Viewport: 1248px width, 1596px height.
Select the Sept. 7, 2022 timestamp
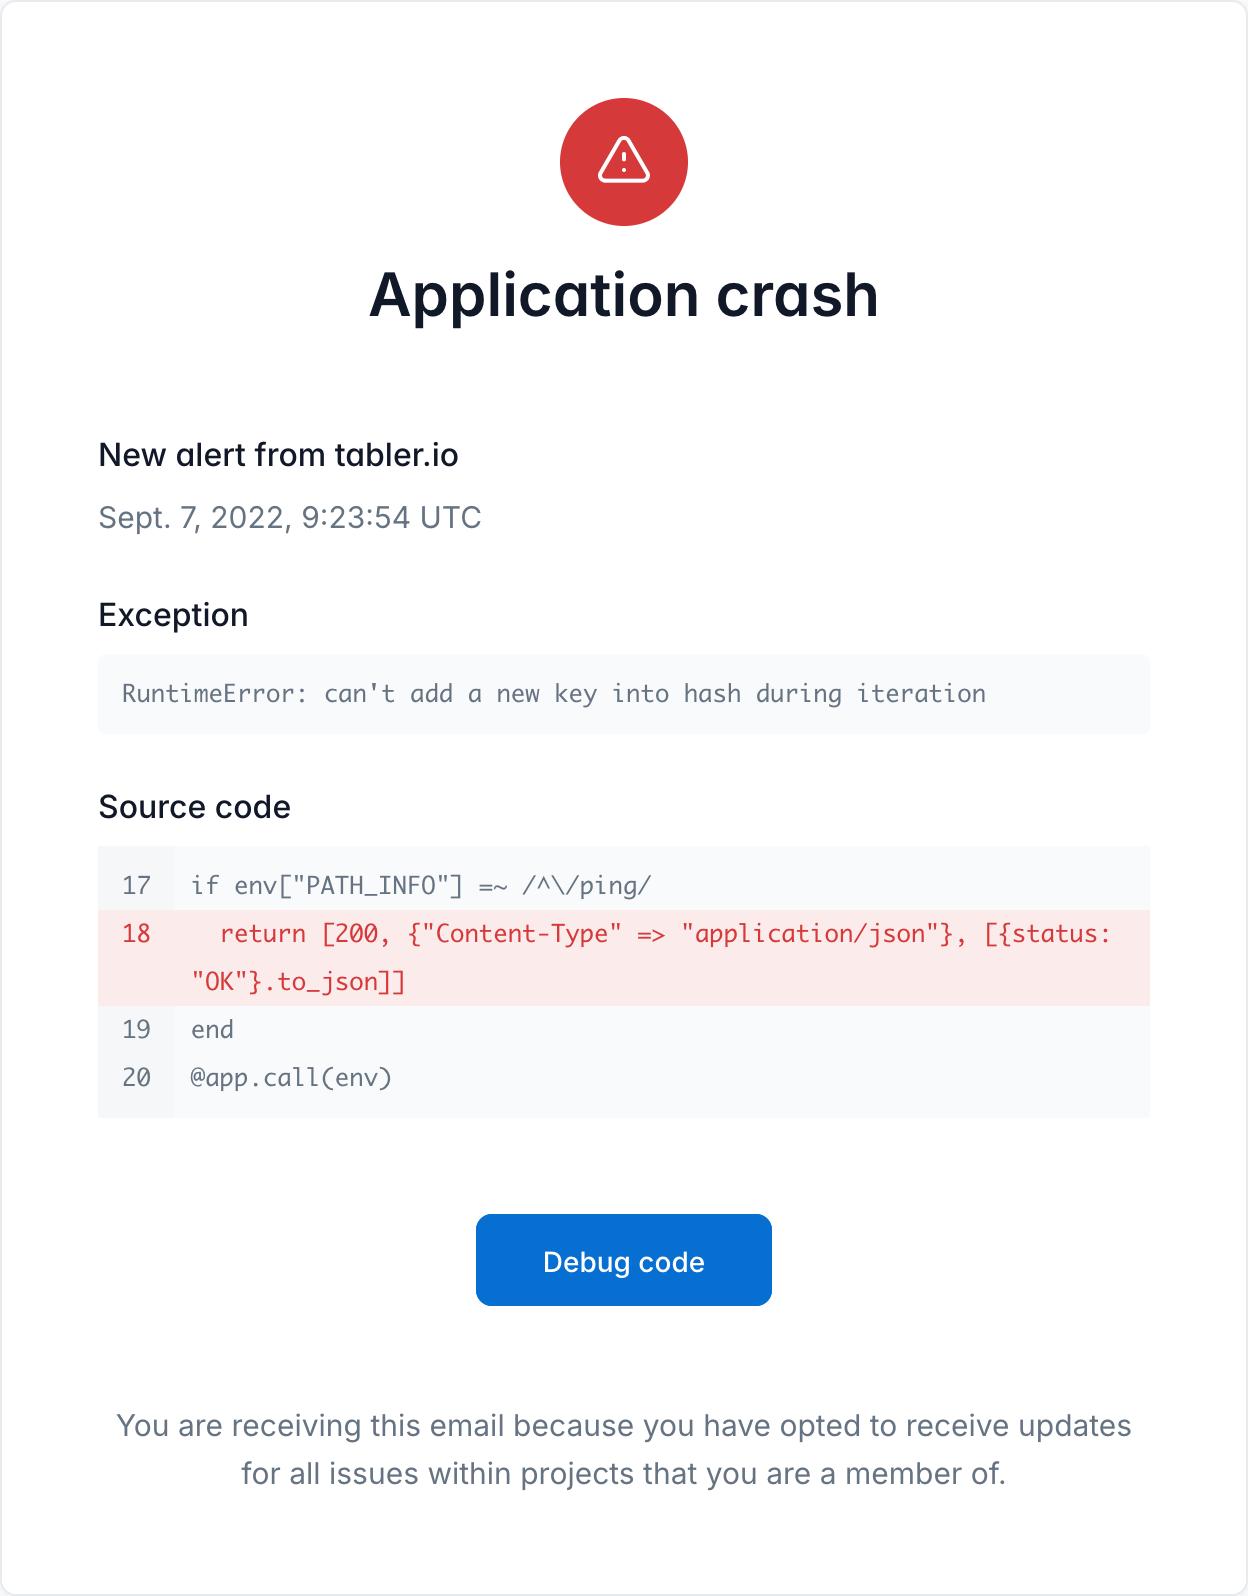click(289, 517)
